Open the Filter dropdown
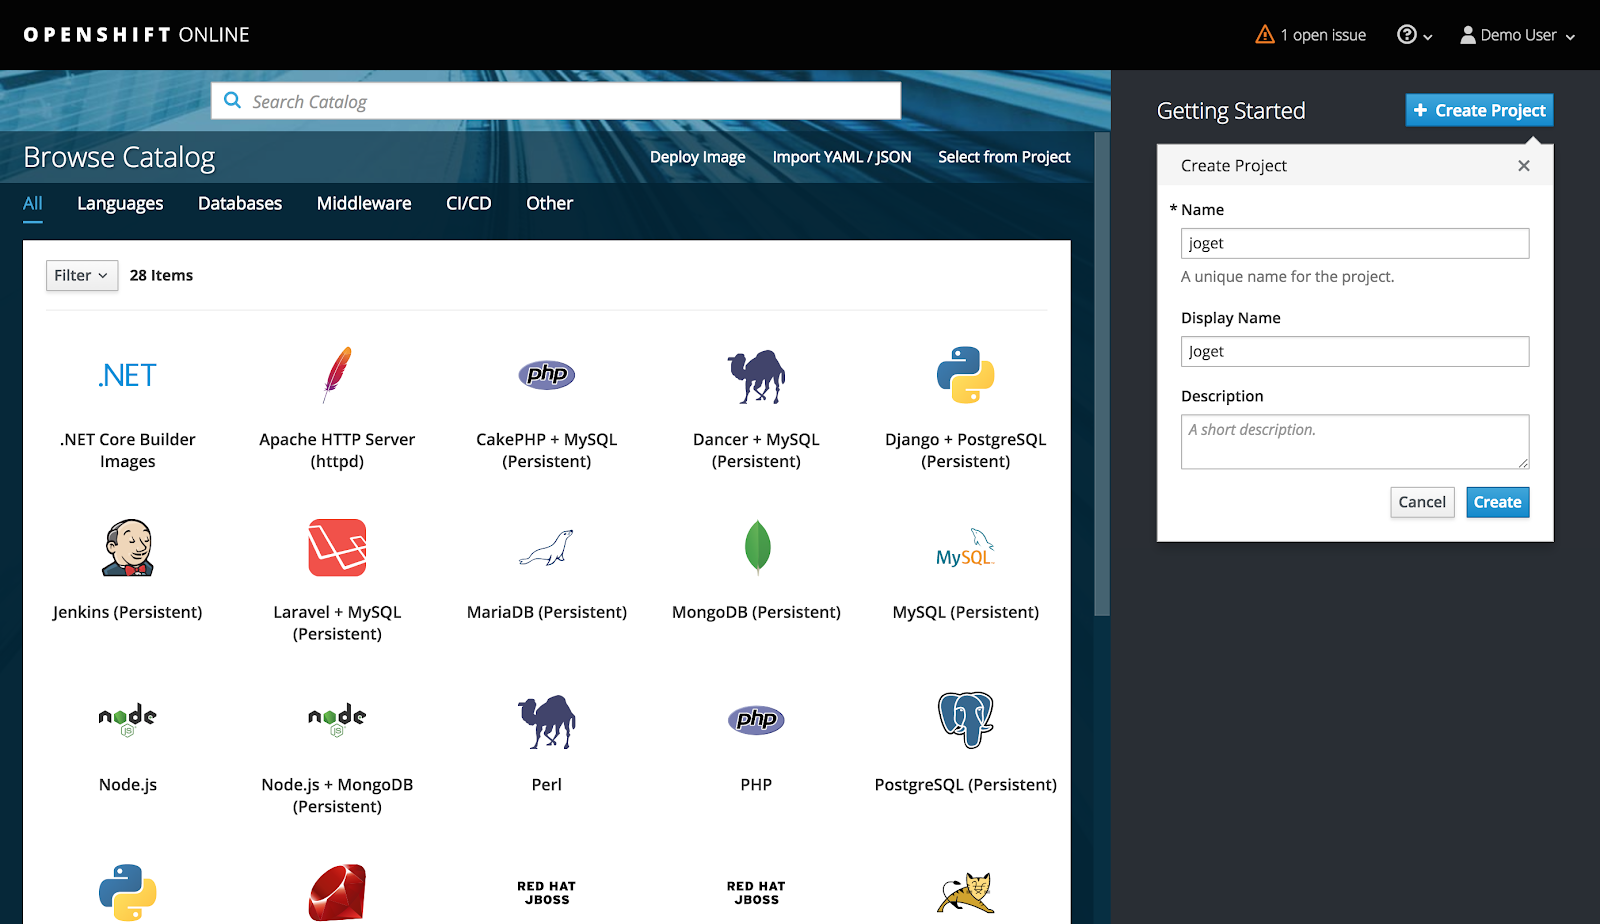The width and height of the screenshot is (1600, 924). click(x=82, y=275)
